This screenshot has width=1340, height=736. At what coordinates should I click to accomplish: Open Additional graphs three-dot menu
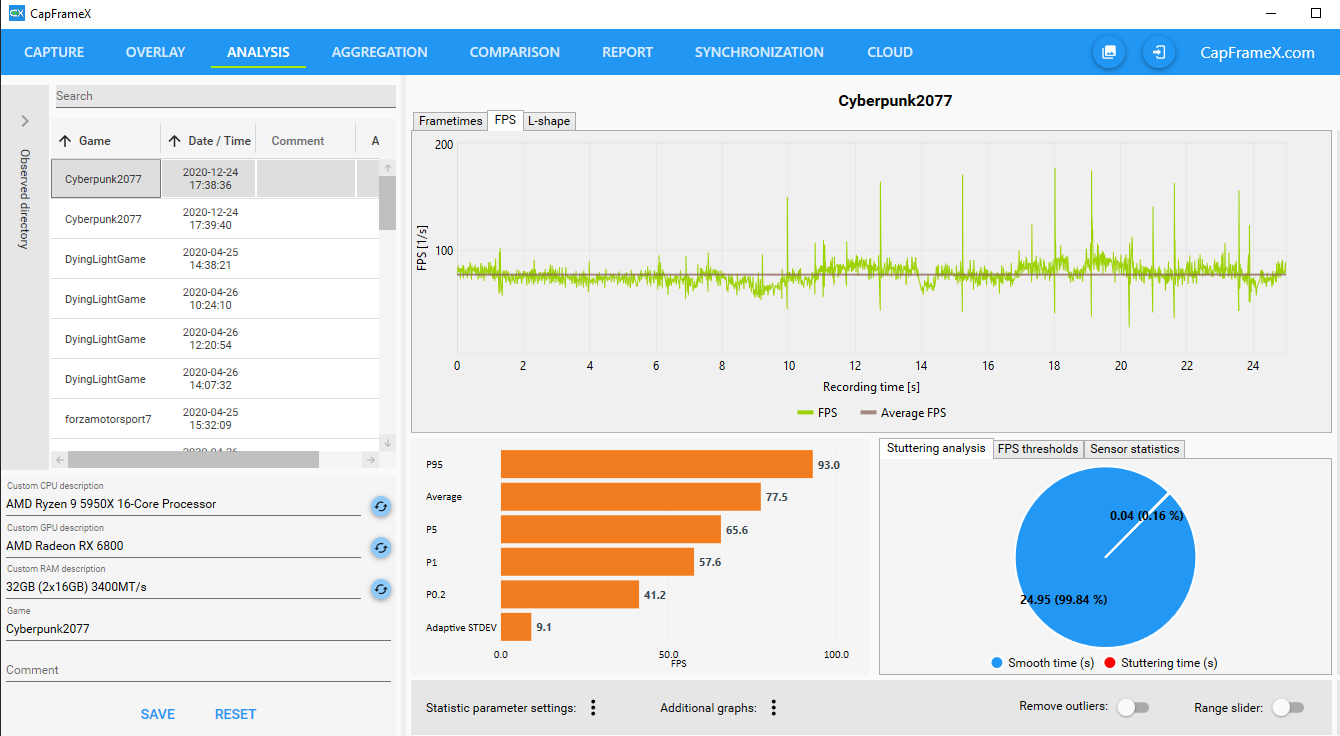click(x=773, y=708)
